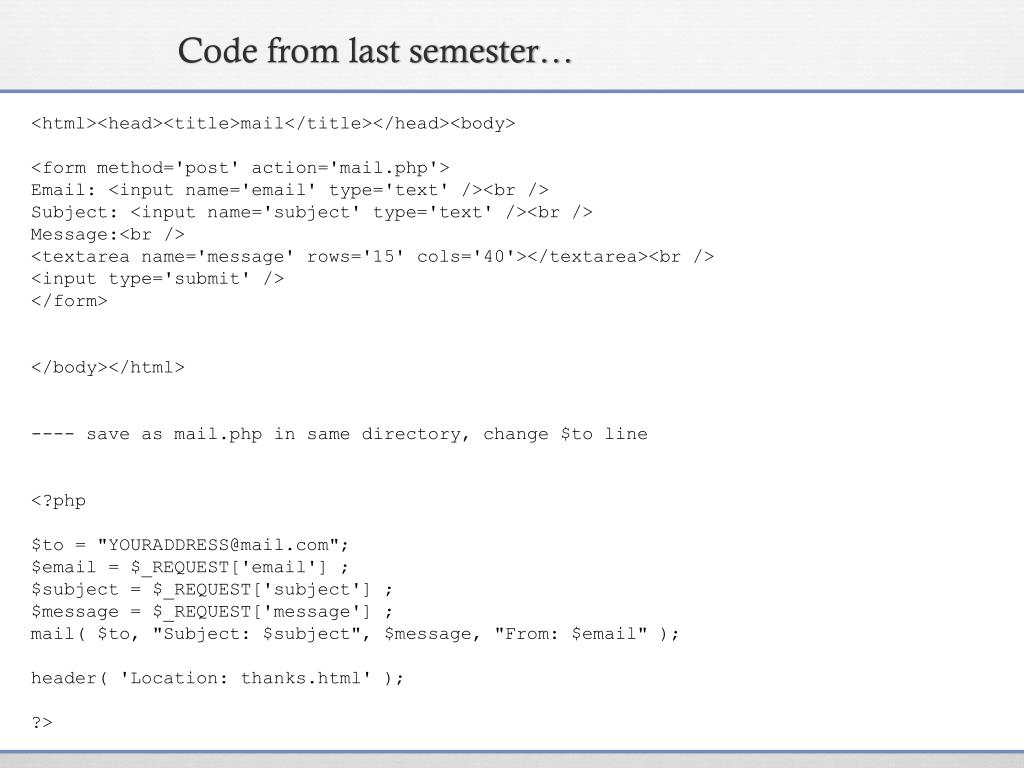Click the input type='submit' code line
Screen dimensions: 1024x768
(158, 278)
